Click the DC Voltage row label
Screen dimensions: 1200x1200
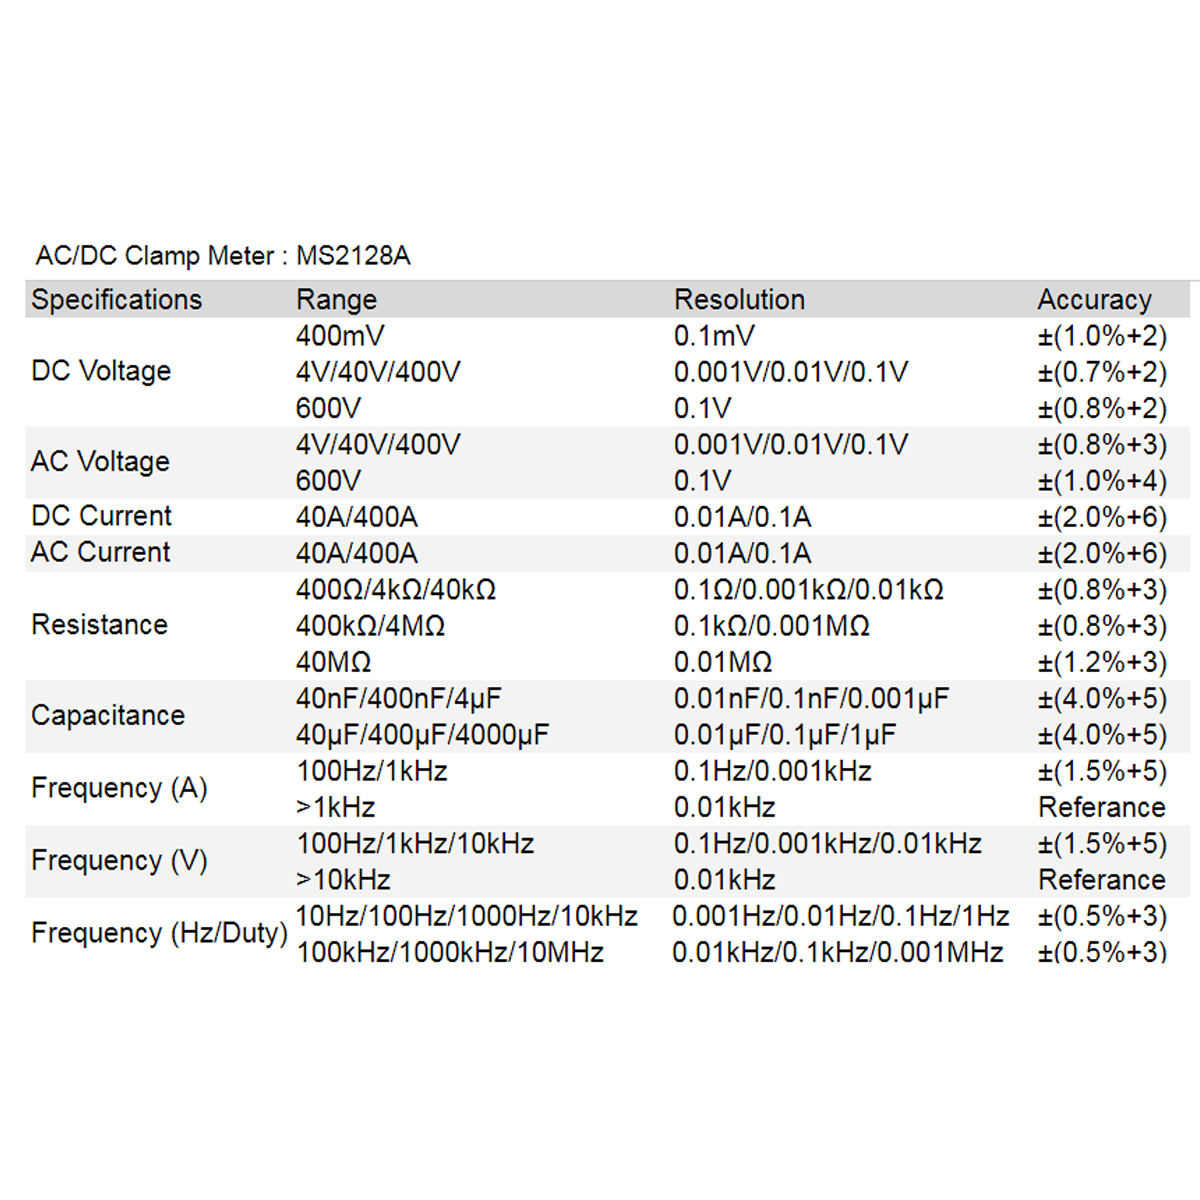(101, 371)
